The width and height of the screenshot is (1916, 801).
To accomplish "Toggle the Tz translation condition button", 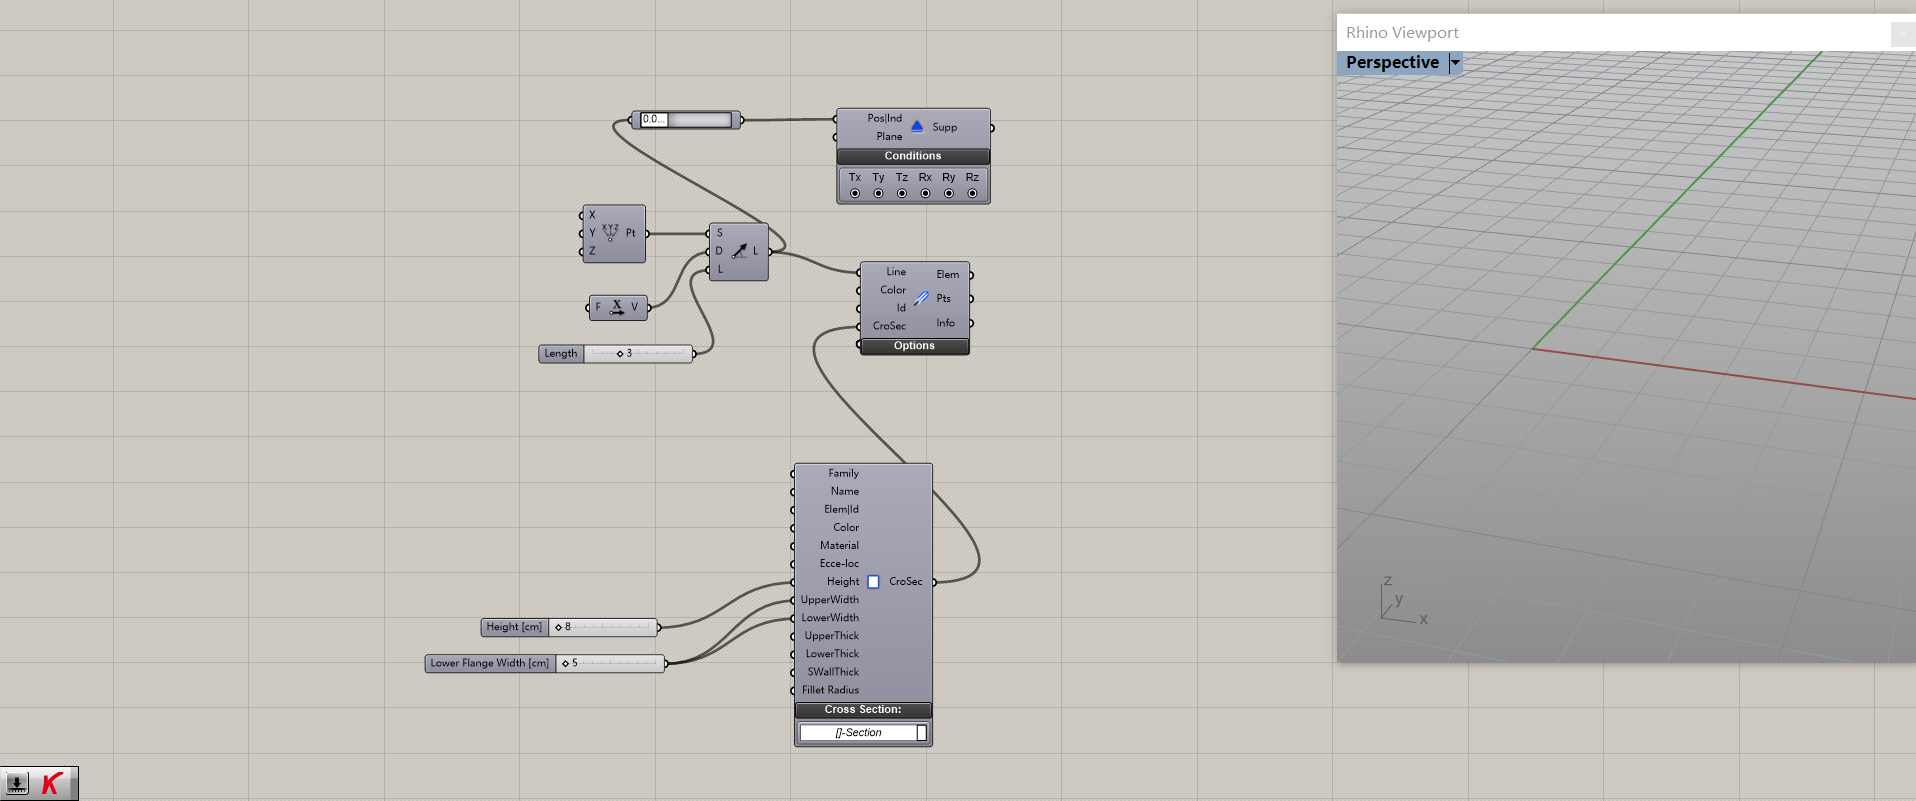I will (902, 193).
